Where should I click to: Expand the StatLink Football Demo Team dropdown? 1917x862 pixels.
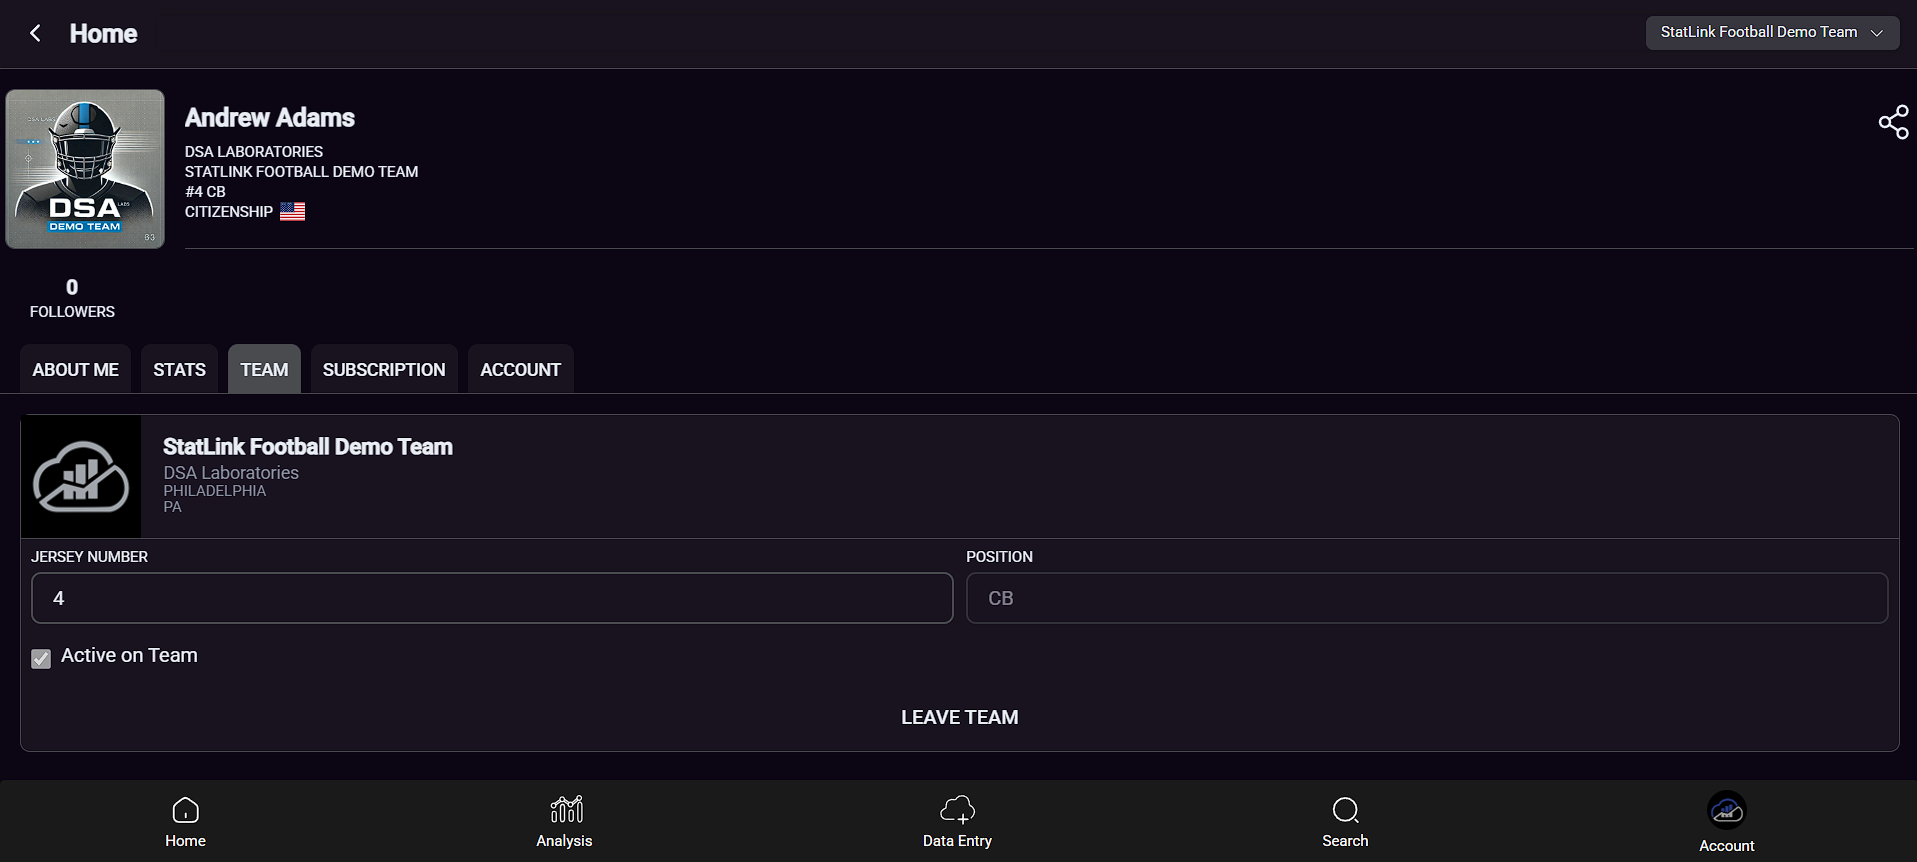[1772, 32]
